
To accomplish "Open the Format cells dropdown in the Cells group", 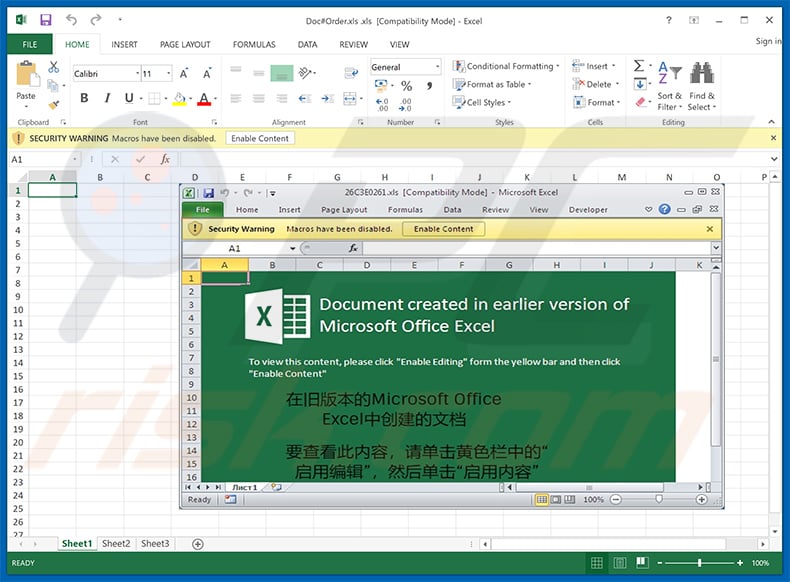I will coord(597,102).
